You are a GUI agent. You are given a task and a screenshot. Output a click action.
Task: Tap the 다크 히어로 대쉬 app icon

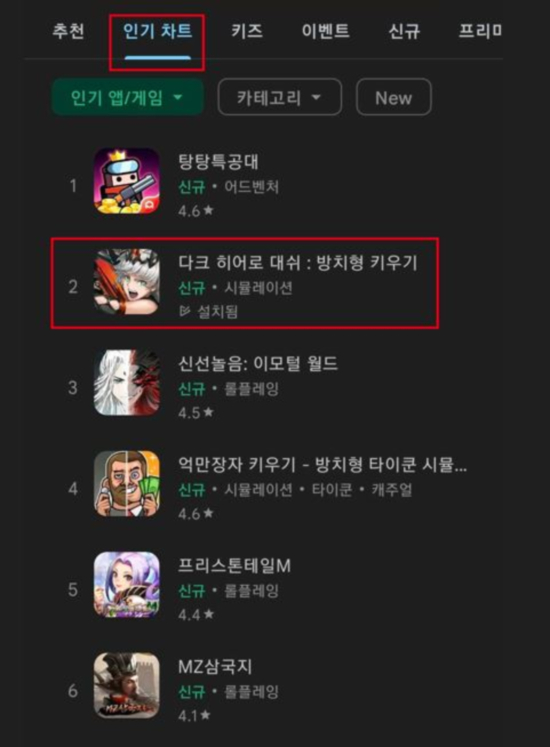[127, 282]
